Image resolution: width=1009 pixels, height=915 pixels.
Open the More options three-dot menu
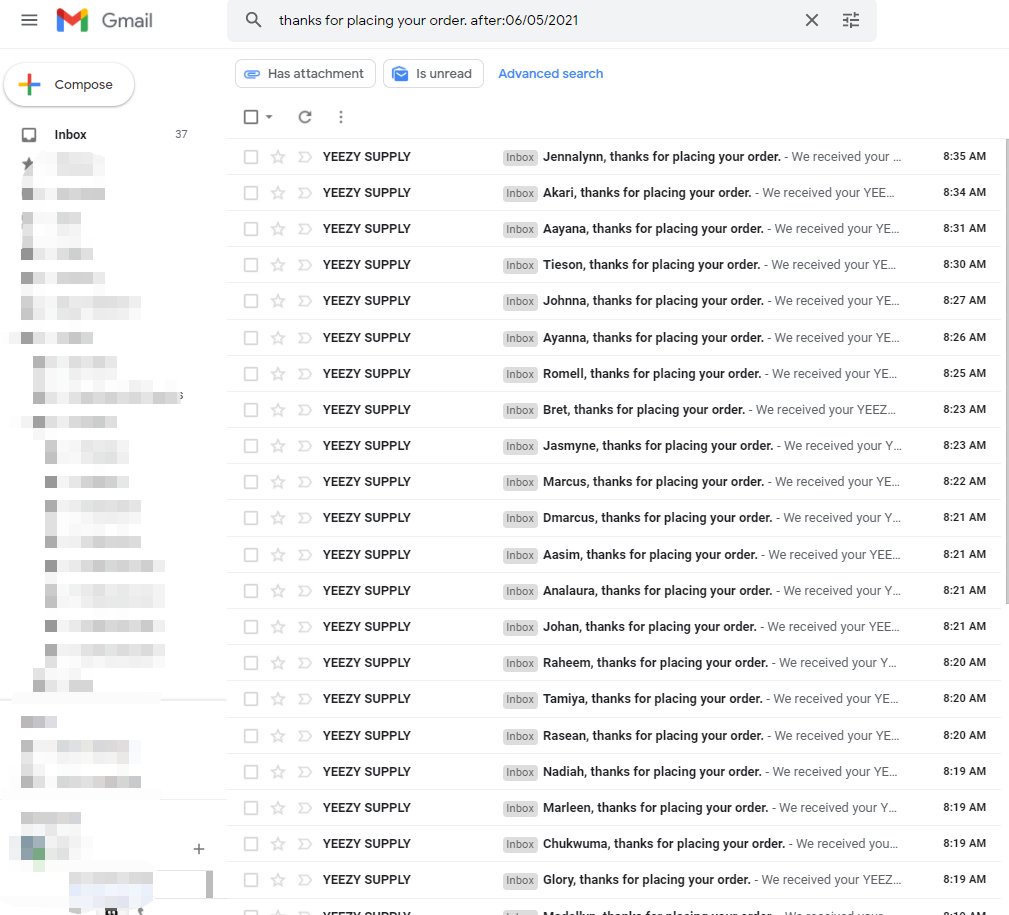click(x=341, y=116)
